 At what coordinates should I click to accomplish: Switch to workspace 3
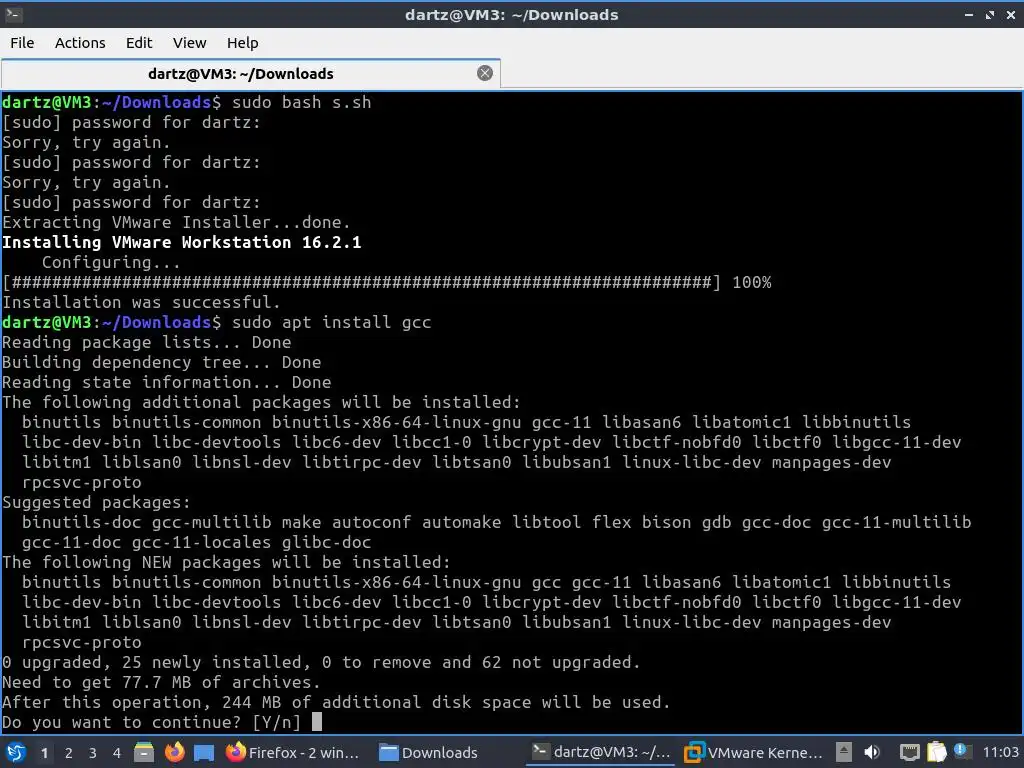pos(93,753)
